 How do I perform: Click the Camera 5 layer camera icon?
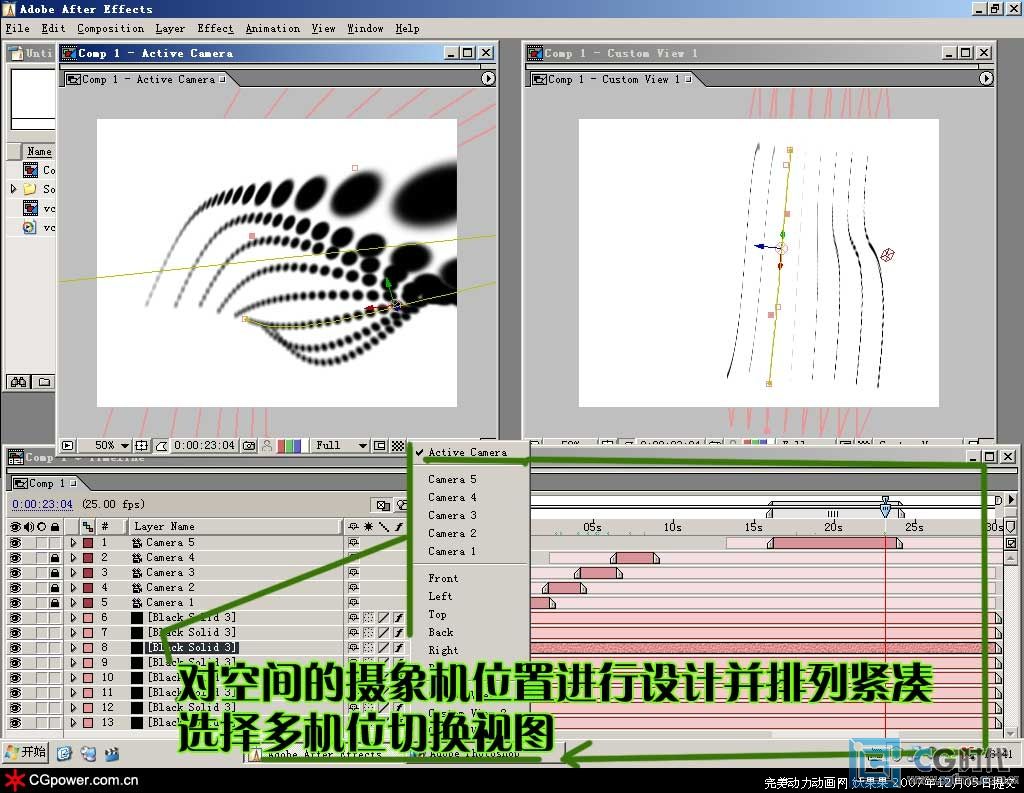(x=137, y=542)
